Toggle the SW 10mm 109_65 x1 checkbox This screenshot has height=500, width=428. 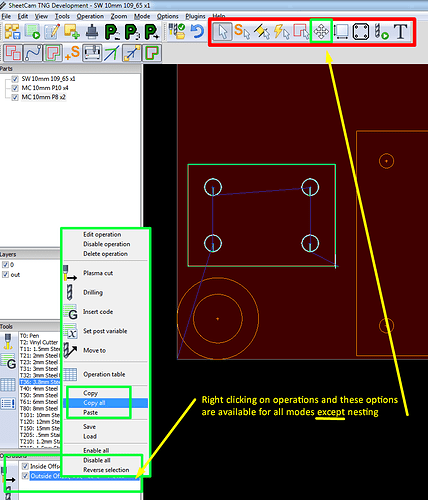[x=14, y=79]
